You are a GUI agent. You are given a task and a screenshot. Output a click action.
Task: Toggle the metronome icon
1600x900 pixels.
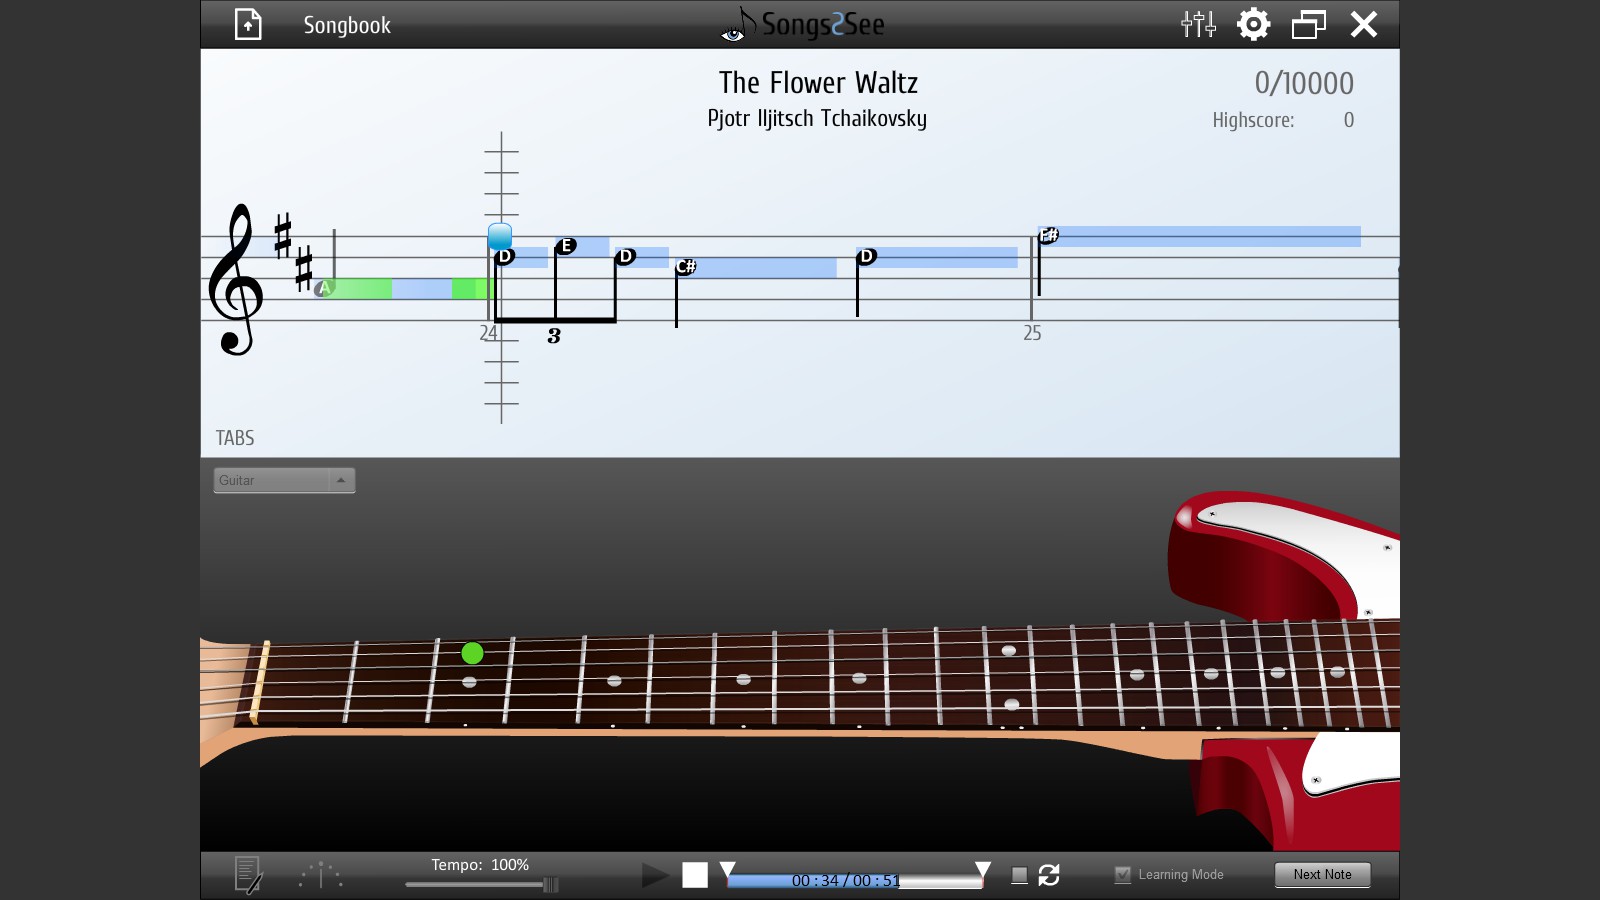coord(321,875)
